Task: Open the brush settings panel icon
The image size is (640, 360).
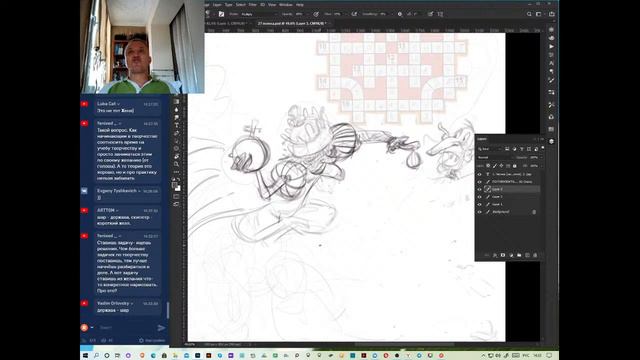Action: [221, 14]
